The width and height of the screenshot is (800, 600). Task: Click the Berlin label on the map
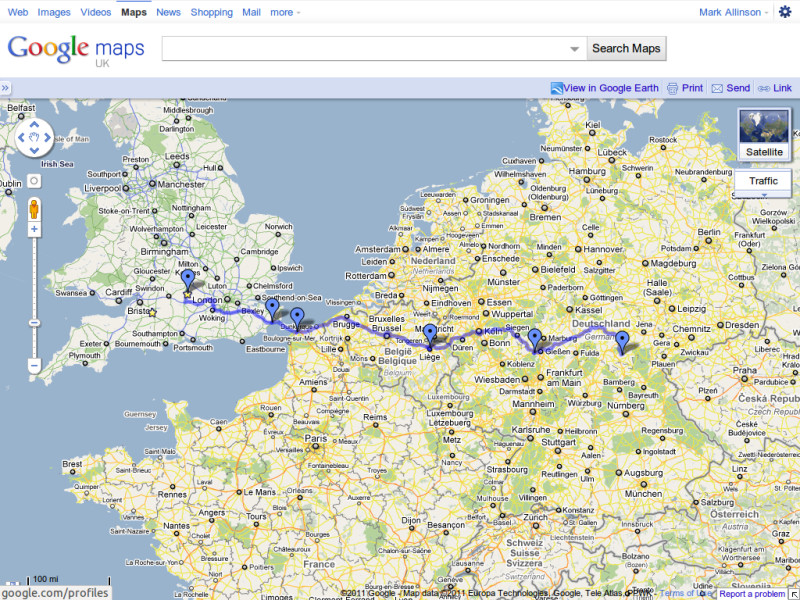[709, 232]
